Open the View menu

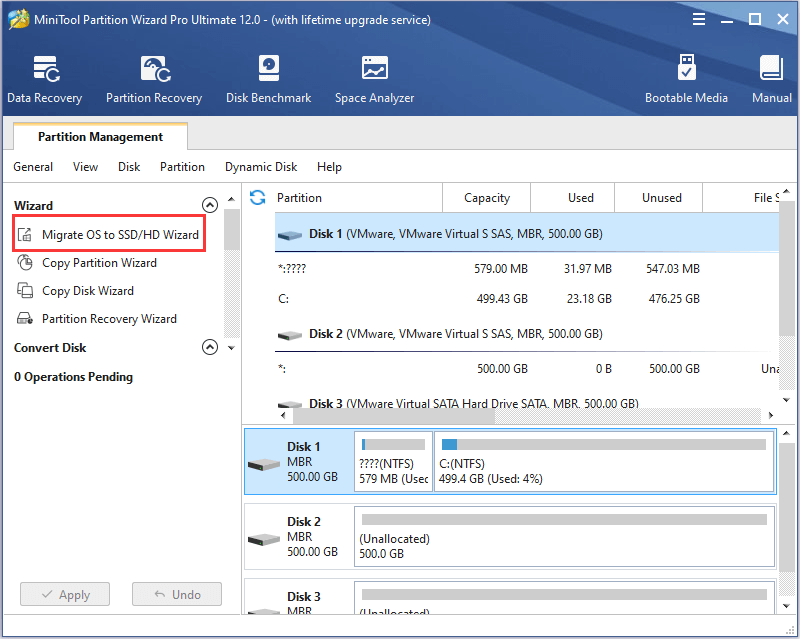(85, 167)
